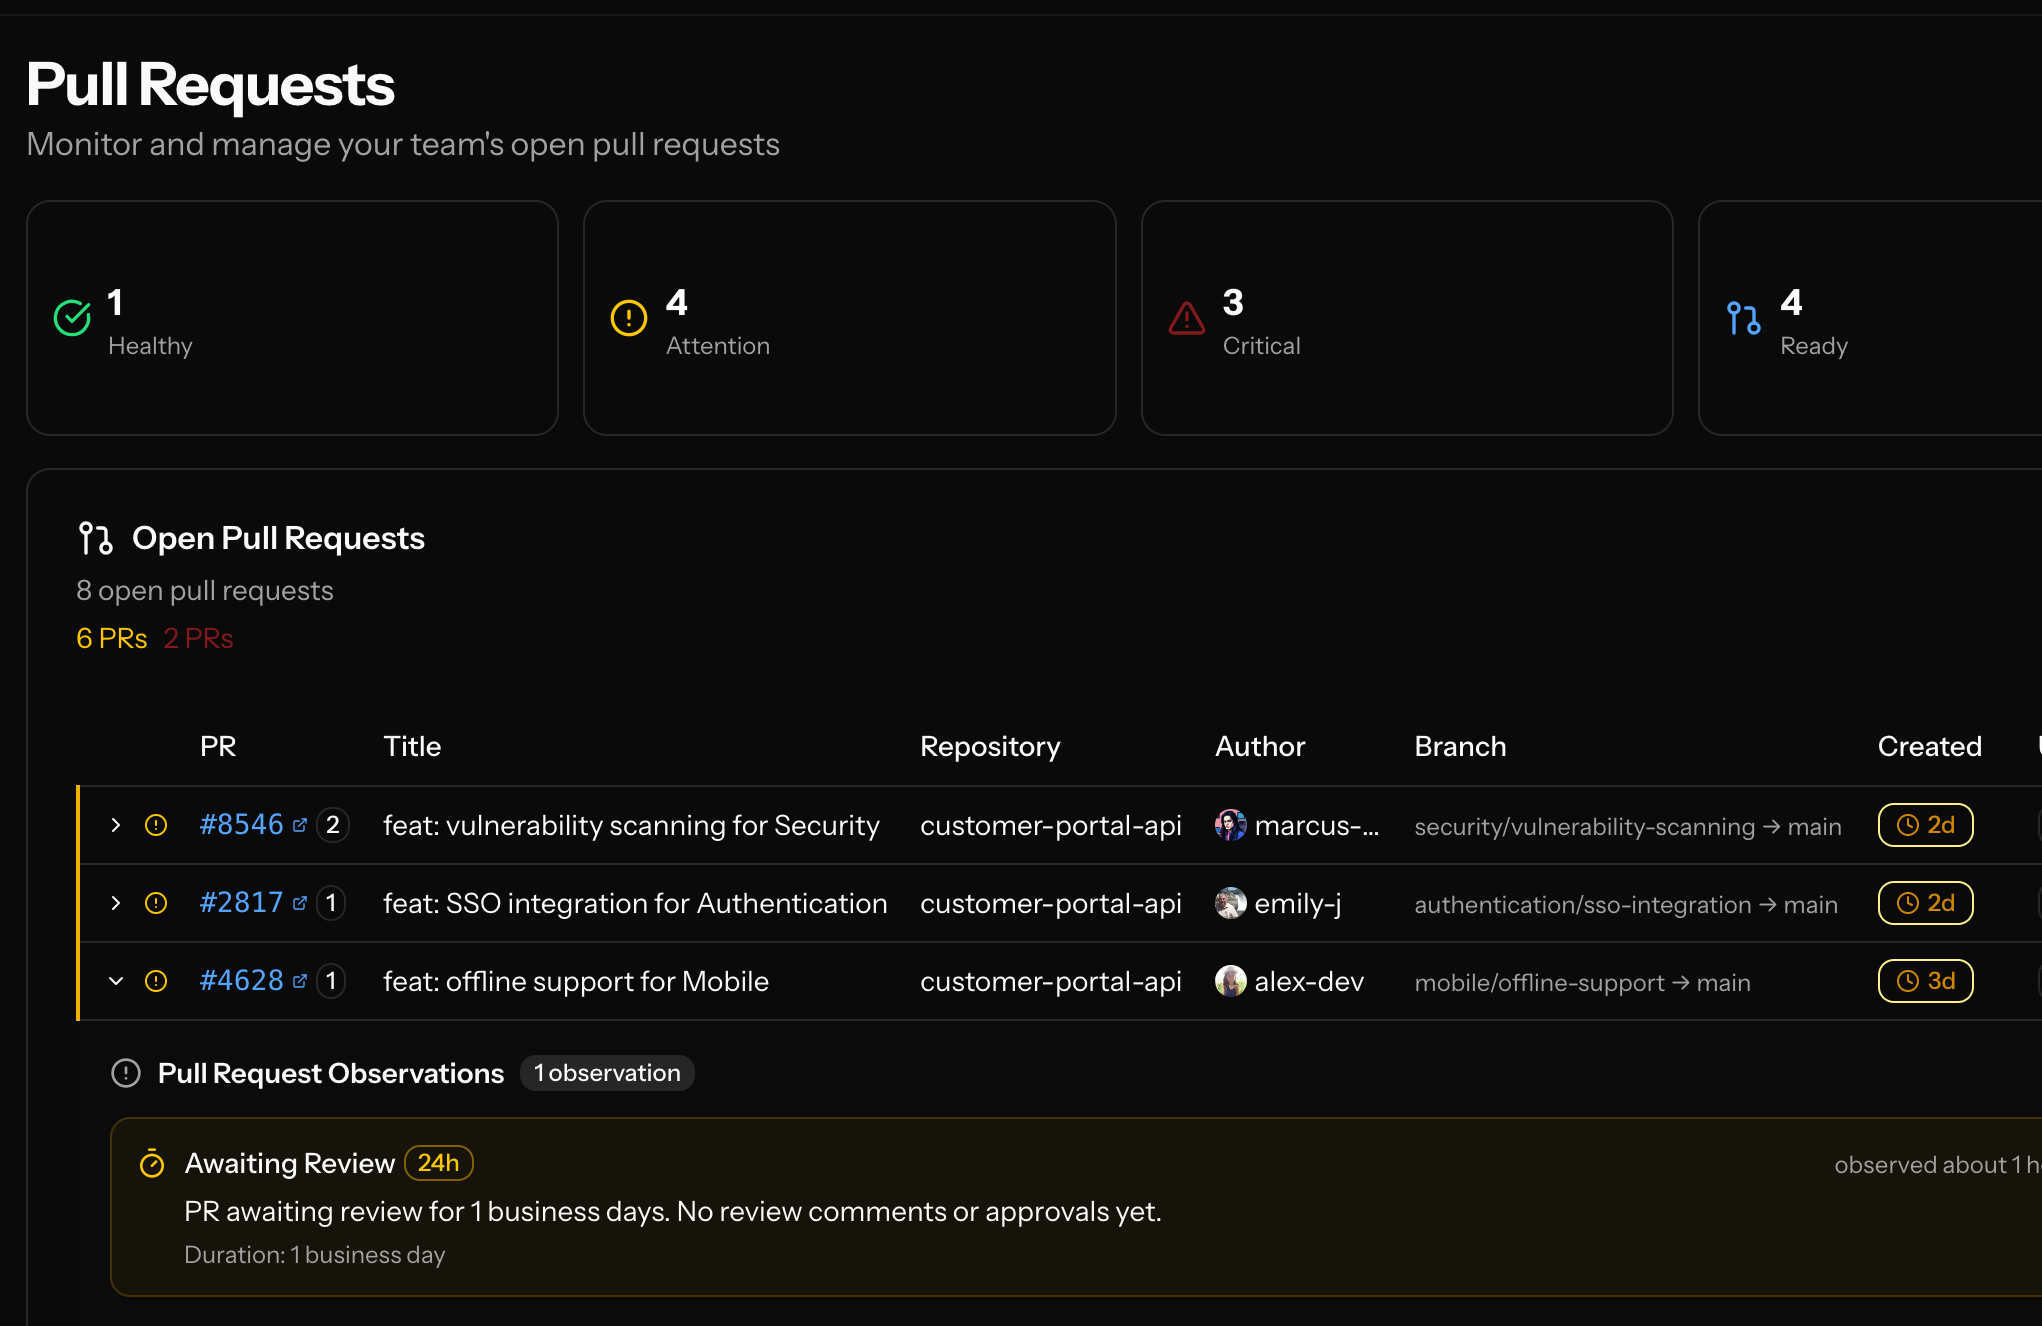Click repository cell in #8546 row
The width and height of the screenshot is (2042, 1326).
[1051, 825]
